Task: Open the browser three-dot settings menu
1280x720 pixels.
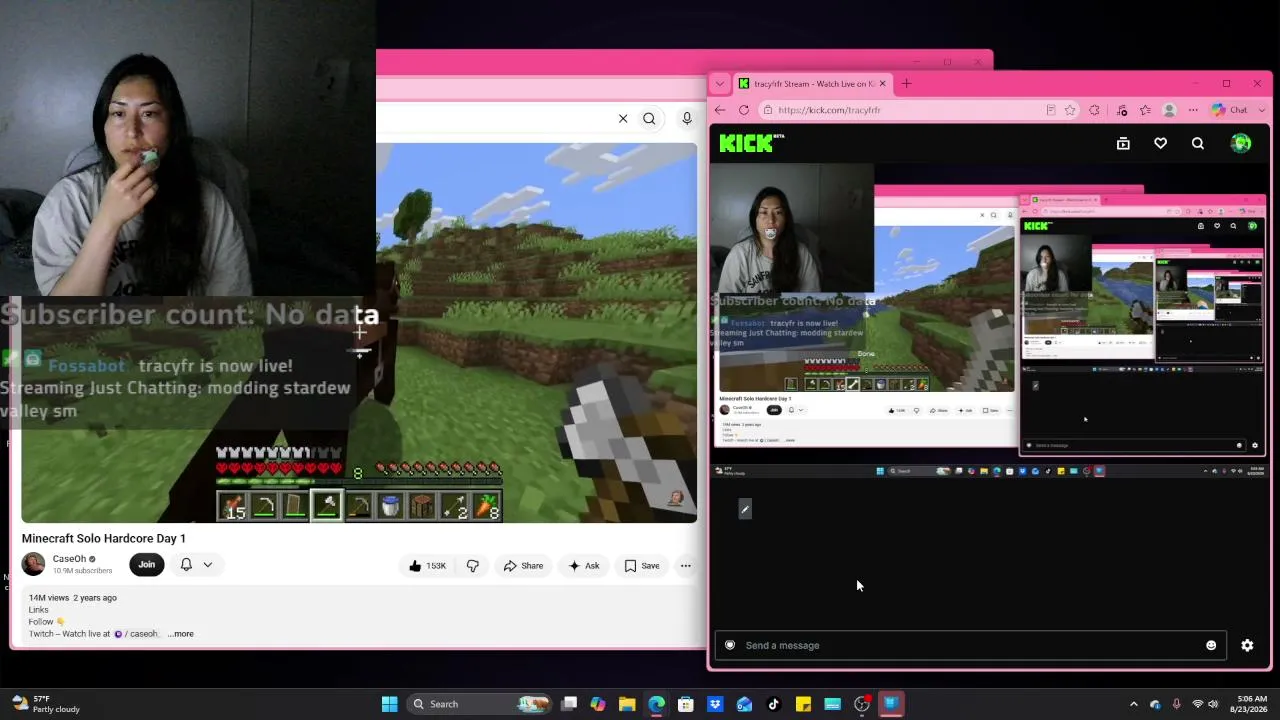Action: pos(1193,110)
